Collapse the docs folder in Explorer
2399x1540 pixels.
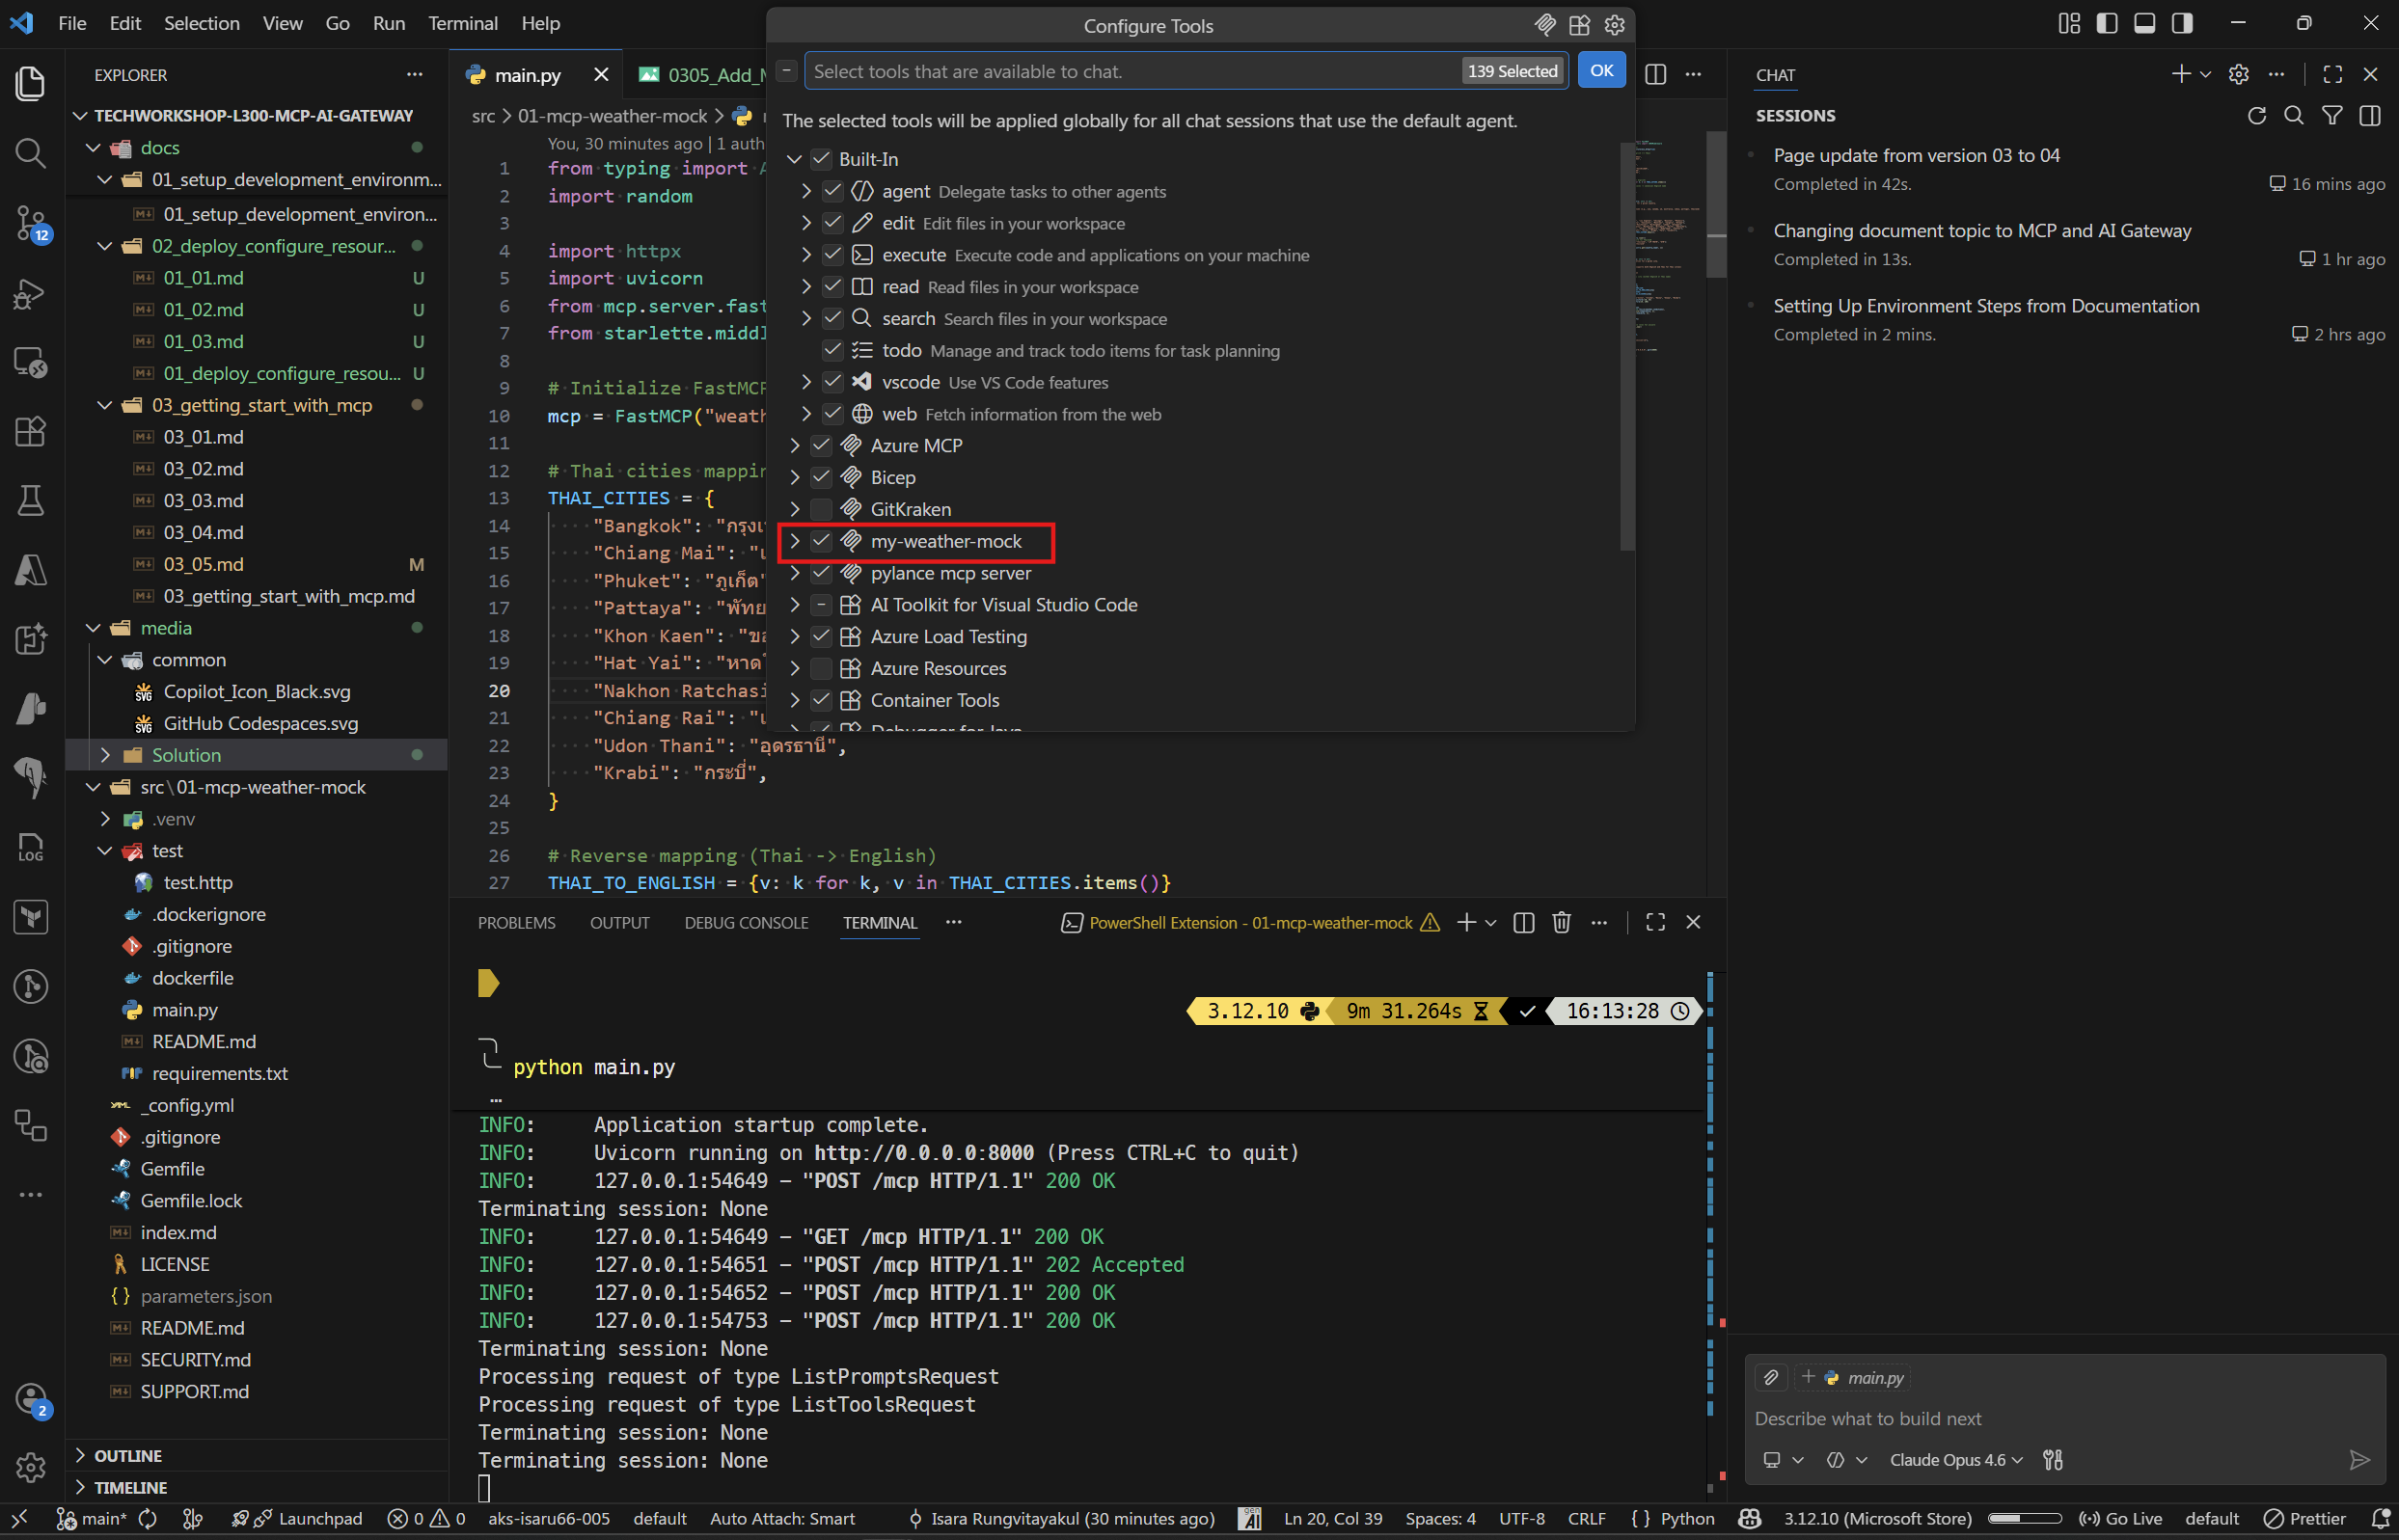[x=93, y=147]
